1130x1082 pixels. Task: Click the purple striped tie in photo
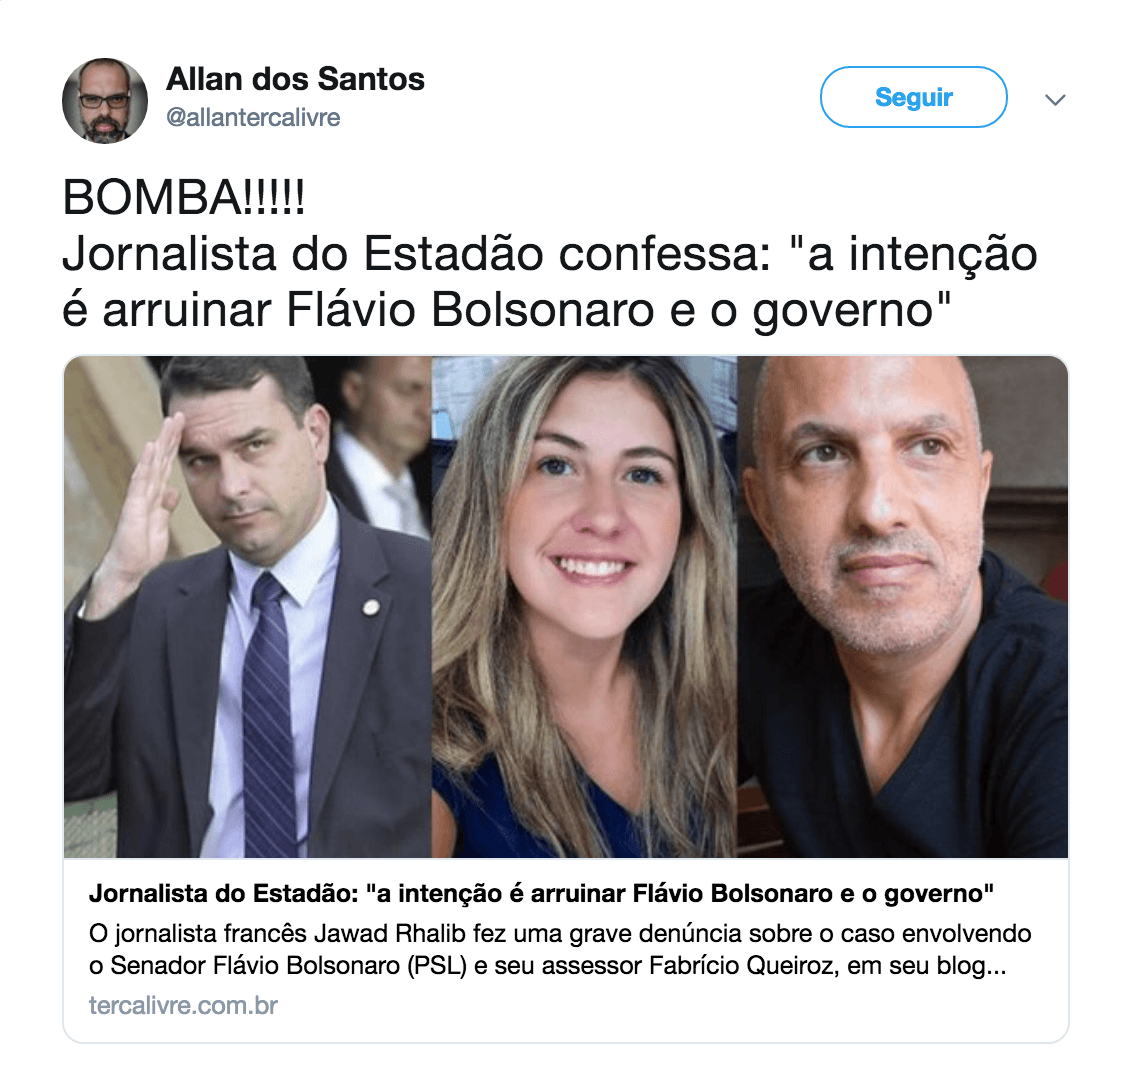click(x=270, y=714)
